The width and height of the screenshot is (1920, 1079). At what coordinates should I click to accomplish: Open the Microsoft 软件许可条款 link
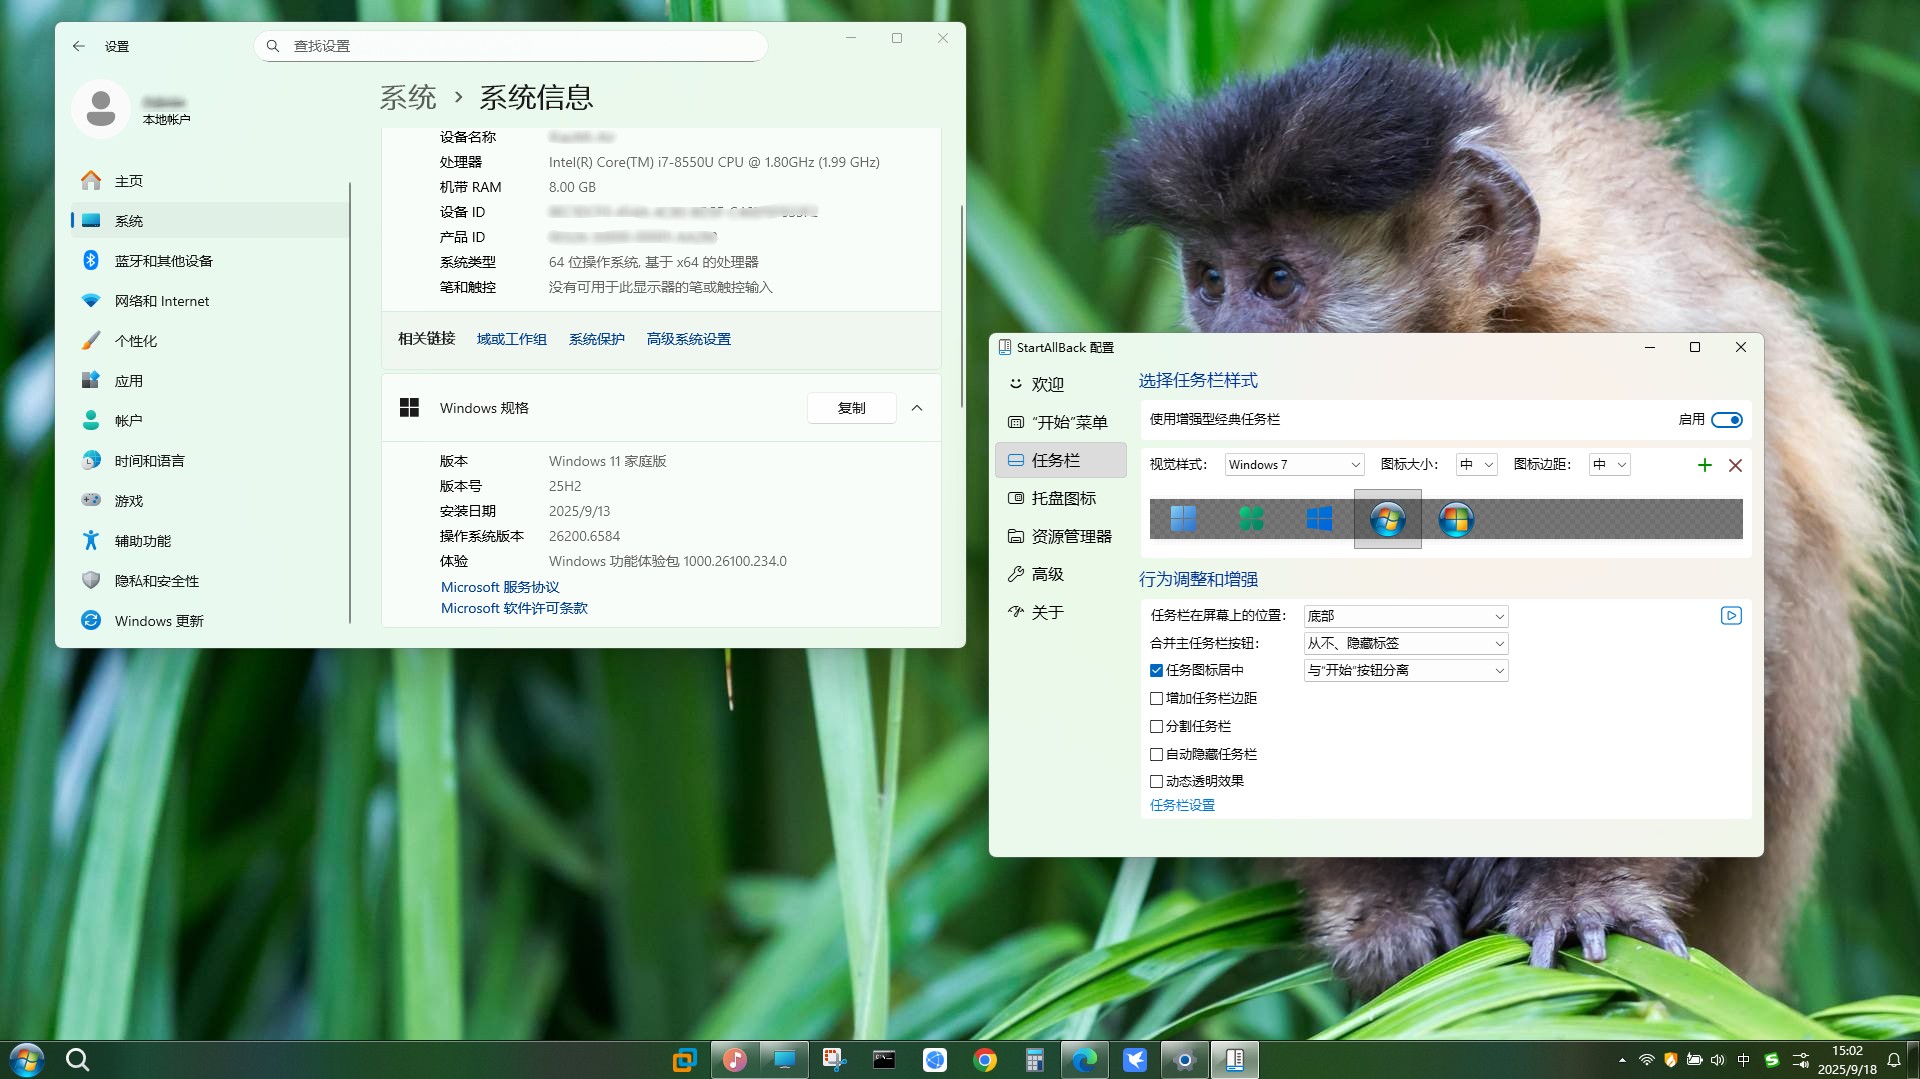point(514,608)
